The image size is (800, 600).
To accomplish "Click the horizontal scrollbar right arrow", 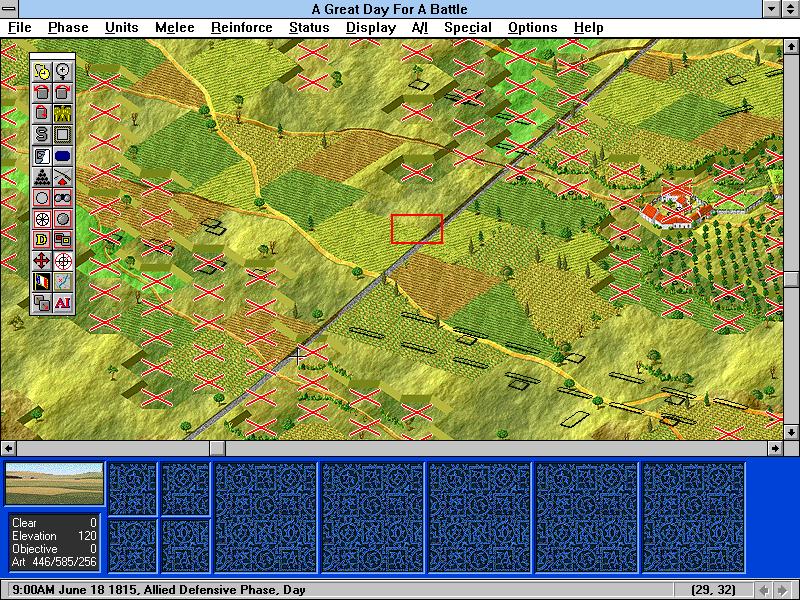I will (775, 448).
